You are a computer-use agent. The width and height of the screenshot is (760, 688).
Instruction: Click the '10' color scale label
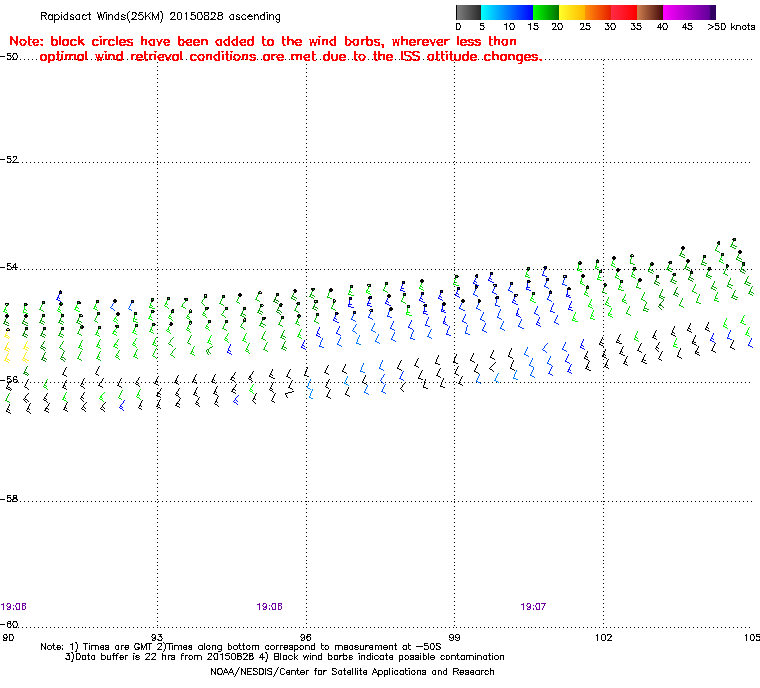click(508, 27)
